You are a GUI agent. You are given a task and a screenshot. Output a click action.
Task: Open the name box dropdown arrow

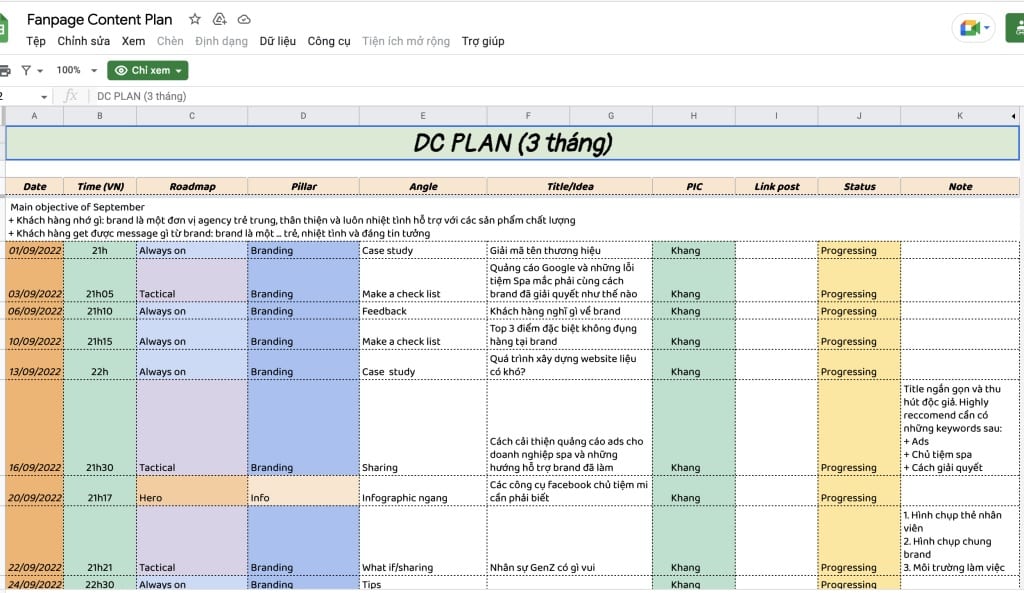coord(44,97)
